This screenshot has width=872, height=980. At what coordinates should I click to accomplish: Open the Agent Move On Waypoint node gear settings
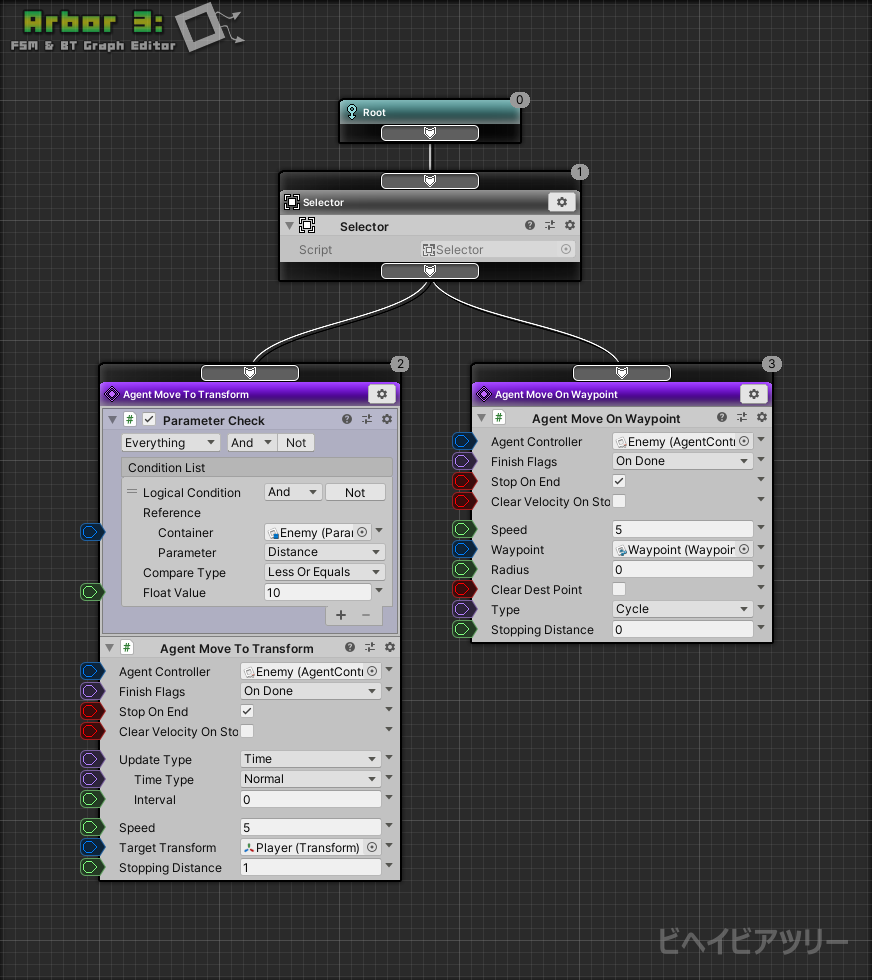coord(755,394)
